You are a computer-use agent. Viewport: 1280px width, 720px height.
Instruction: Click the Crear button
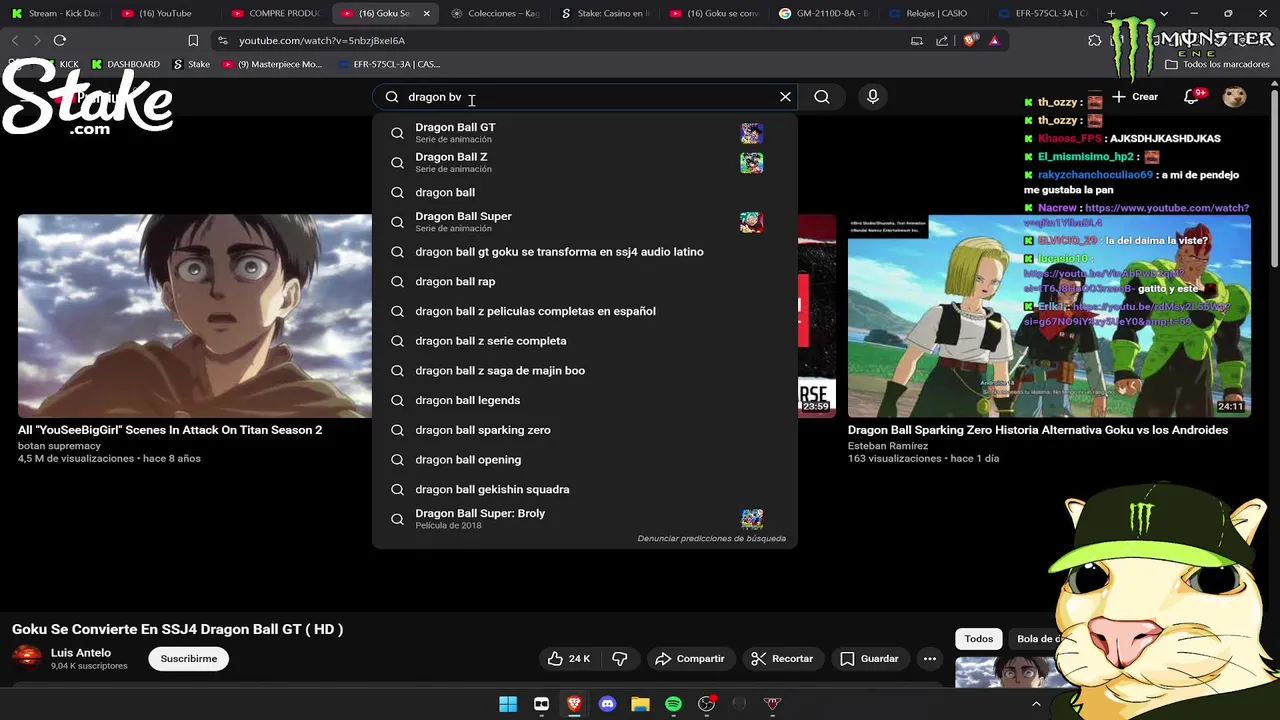coord(1135,97)
